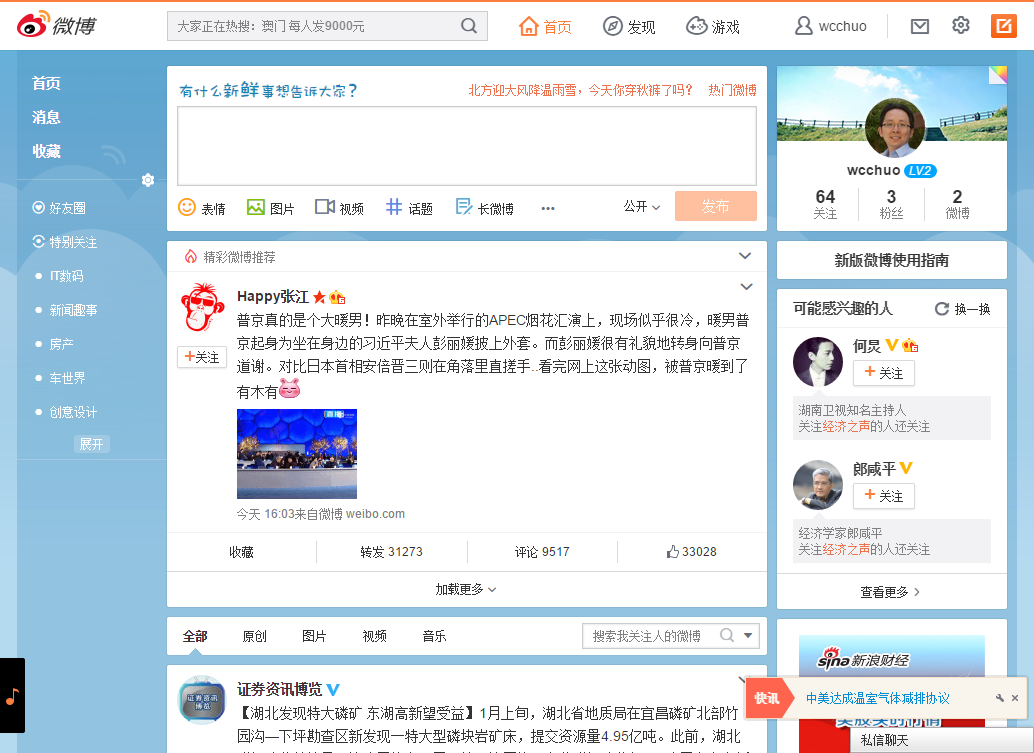Open 游戏 games in top navigation
Image resolution: width=1034 pixels, height=753 pixels.
713,26
